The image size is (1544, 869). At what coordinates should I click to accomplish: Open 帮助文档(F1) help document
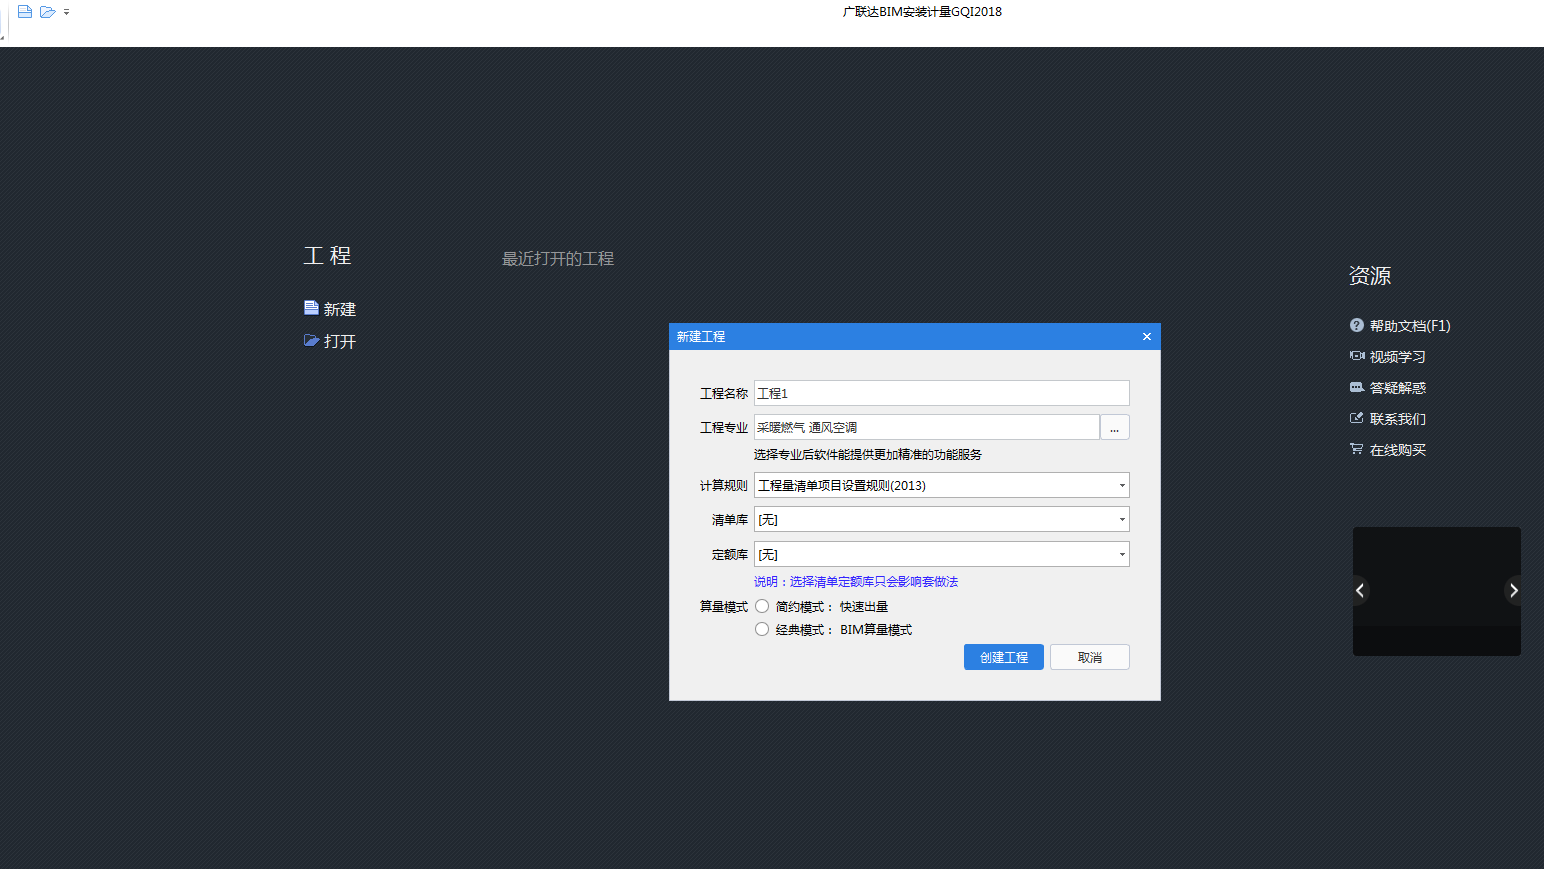1410,326
